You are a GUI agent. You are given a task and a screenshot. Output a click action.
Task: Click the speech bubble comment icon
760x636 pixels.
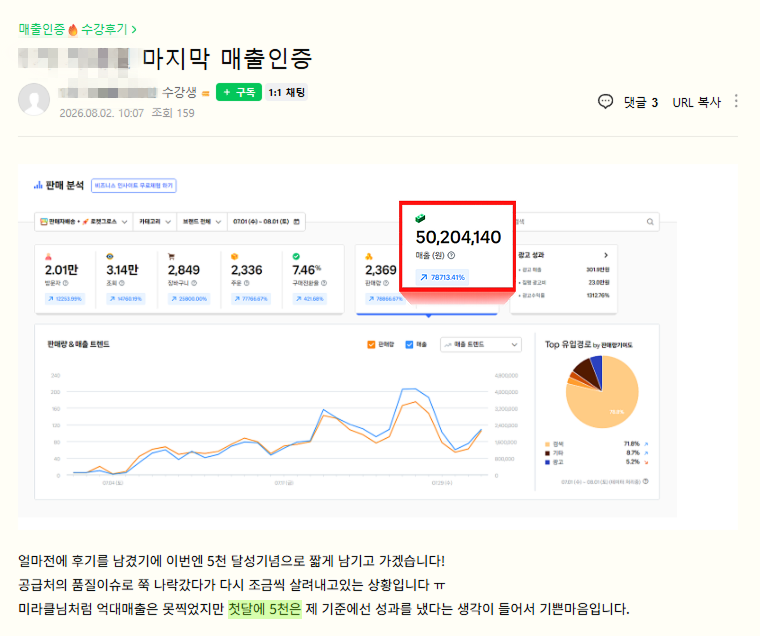click(x=605, y=101)
